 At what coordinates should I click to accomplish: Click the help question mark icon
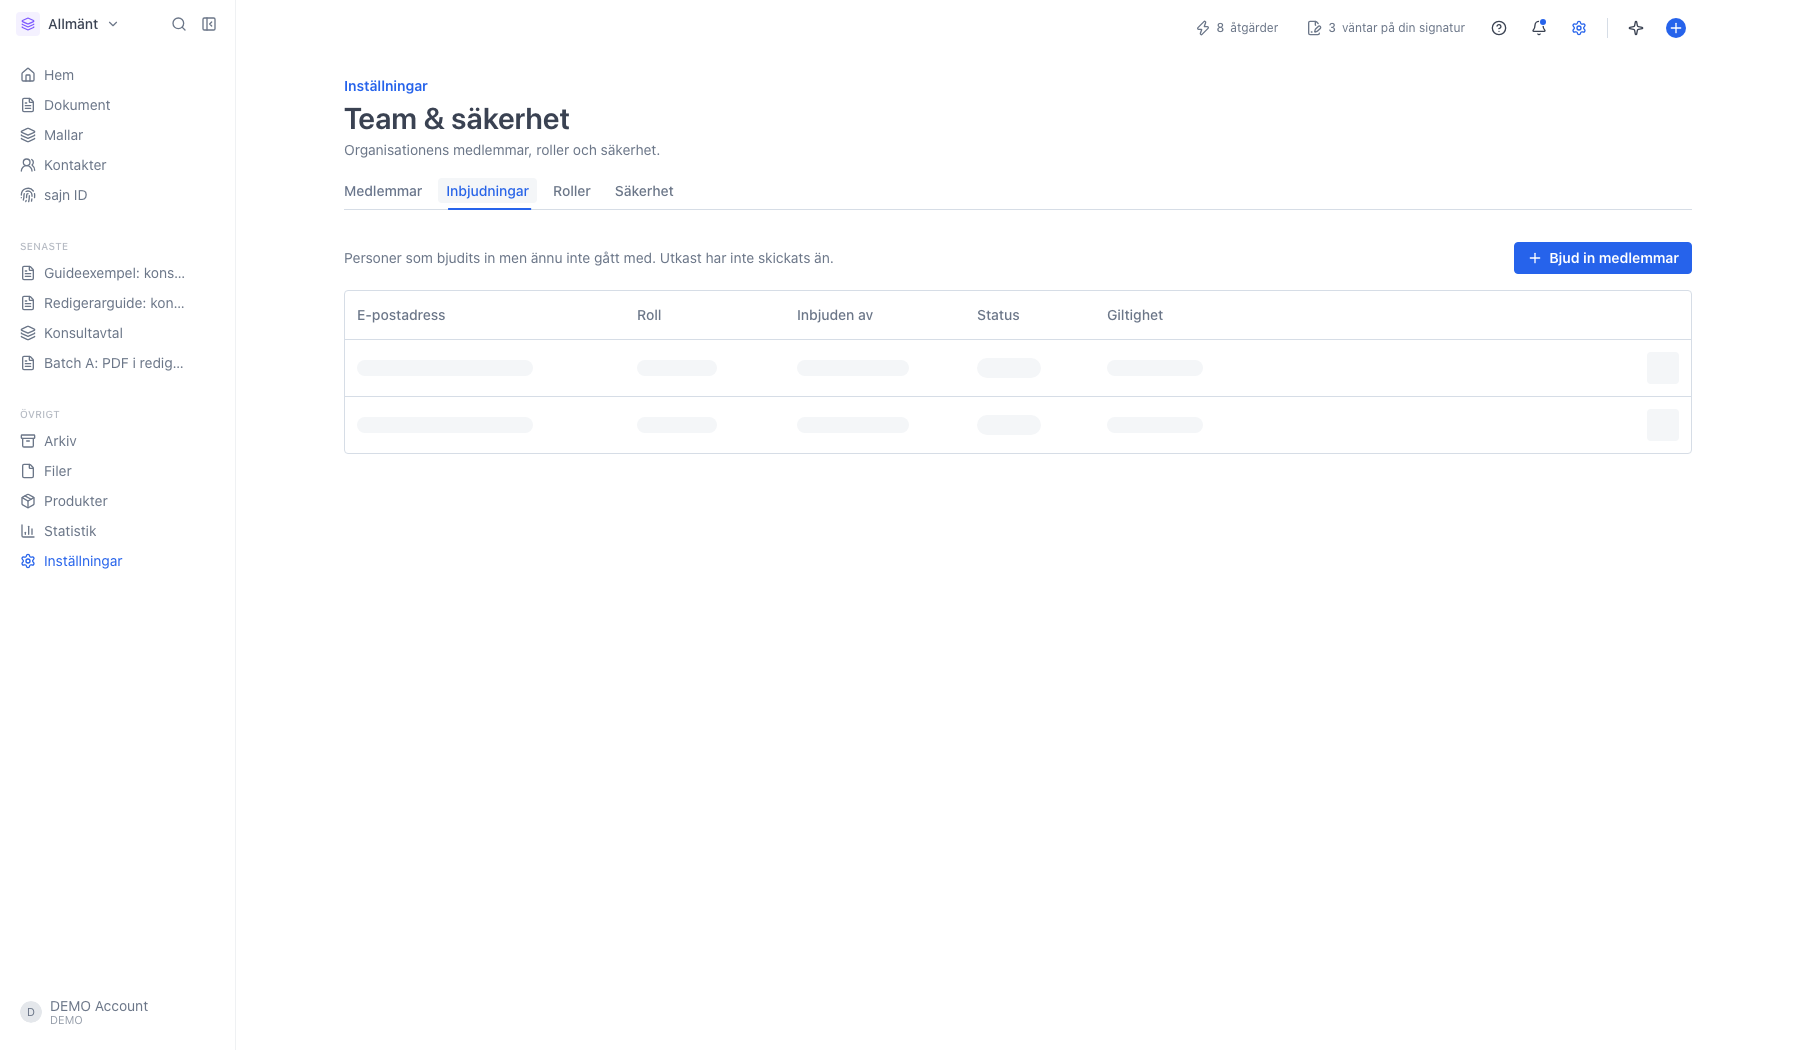pos(1499,28)
